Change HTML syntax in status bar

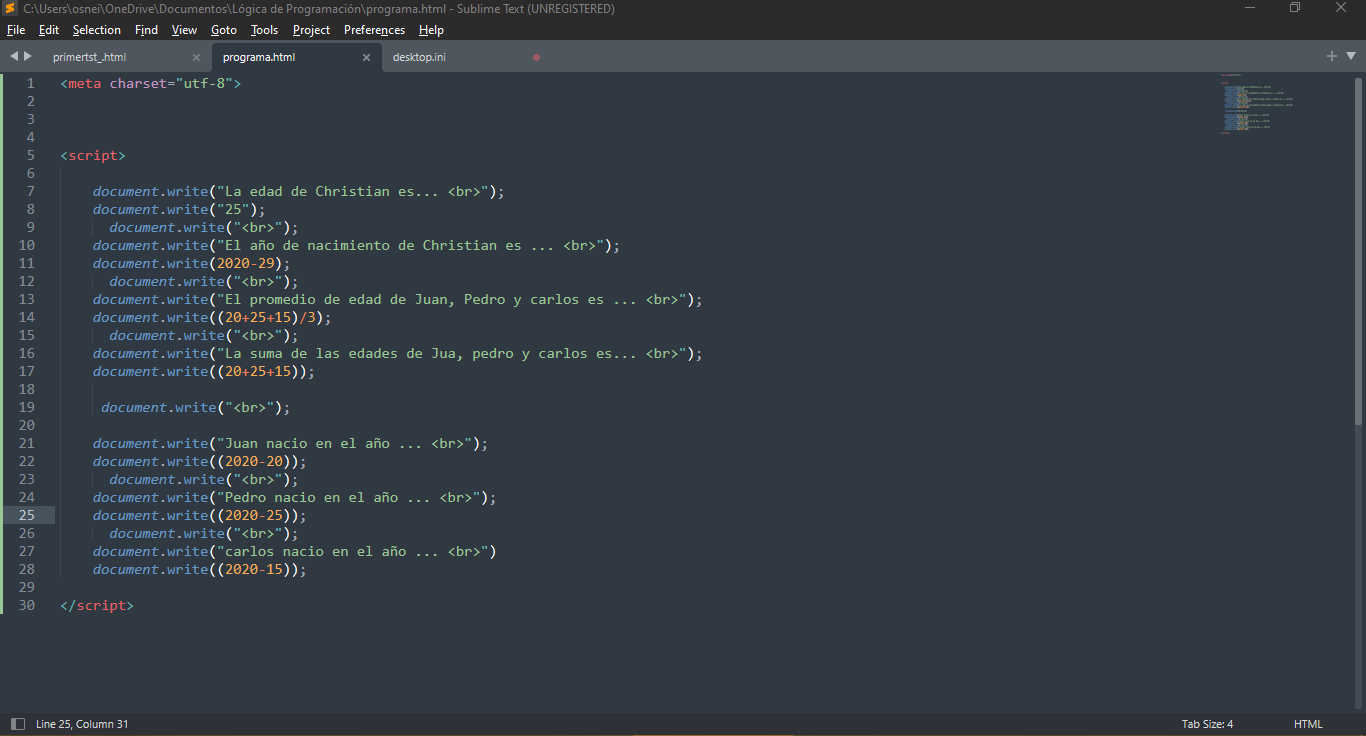[x=1308, y=724]
